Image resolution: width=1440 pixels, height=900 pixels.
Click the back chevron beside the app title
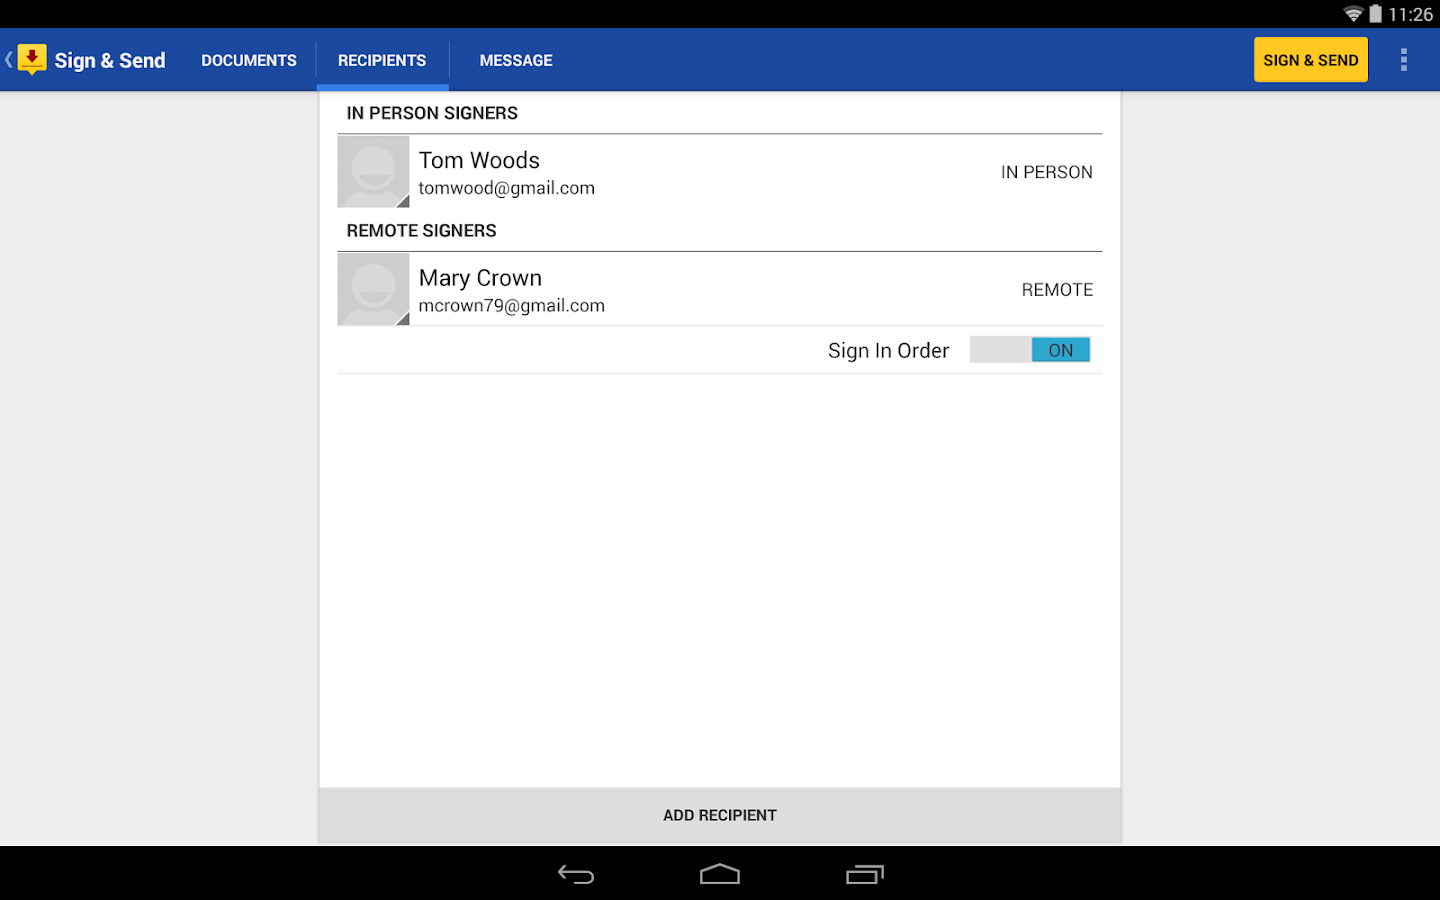pos(7,59)
